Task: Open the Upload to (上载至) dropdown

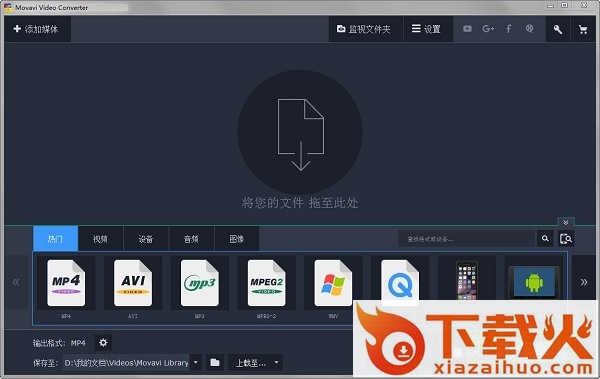Action: (x=256, y=363)
